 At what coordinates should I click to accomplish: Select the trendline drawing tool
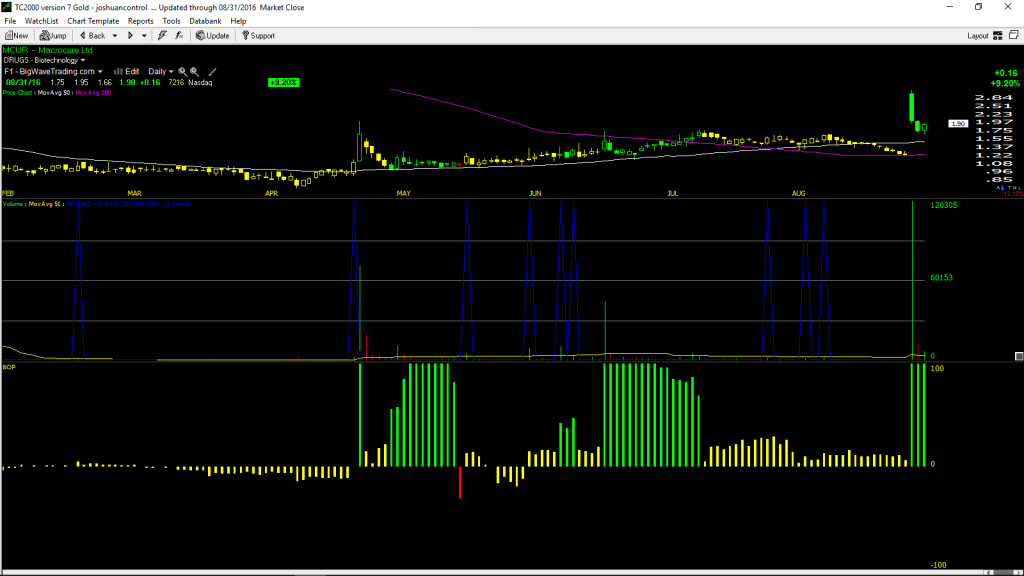(x=212, y=72)
